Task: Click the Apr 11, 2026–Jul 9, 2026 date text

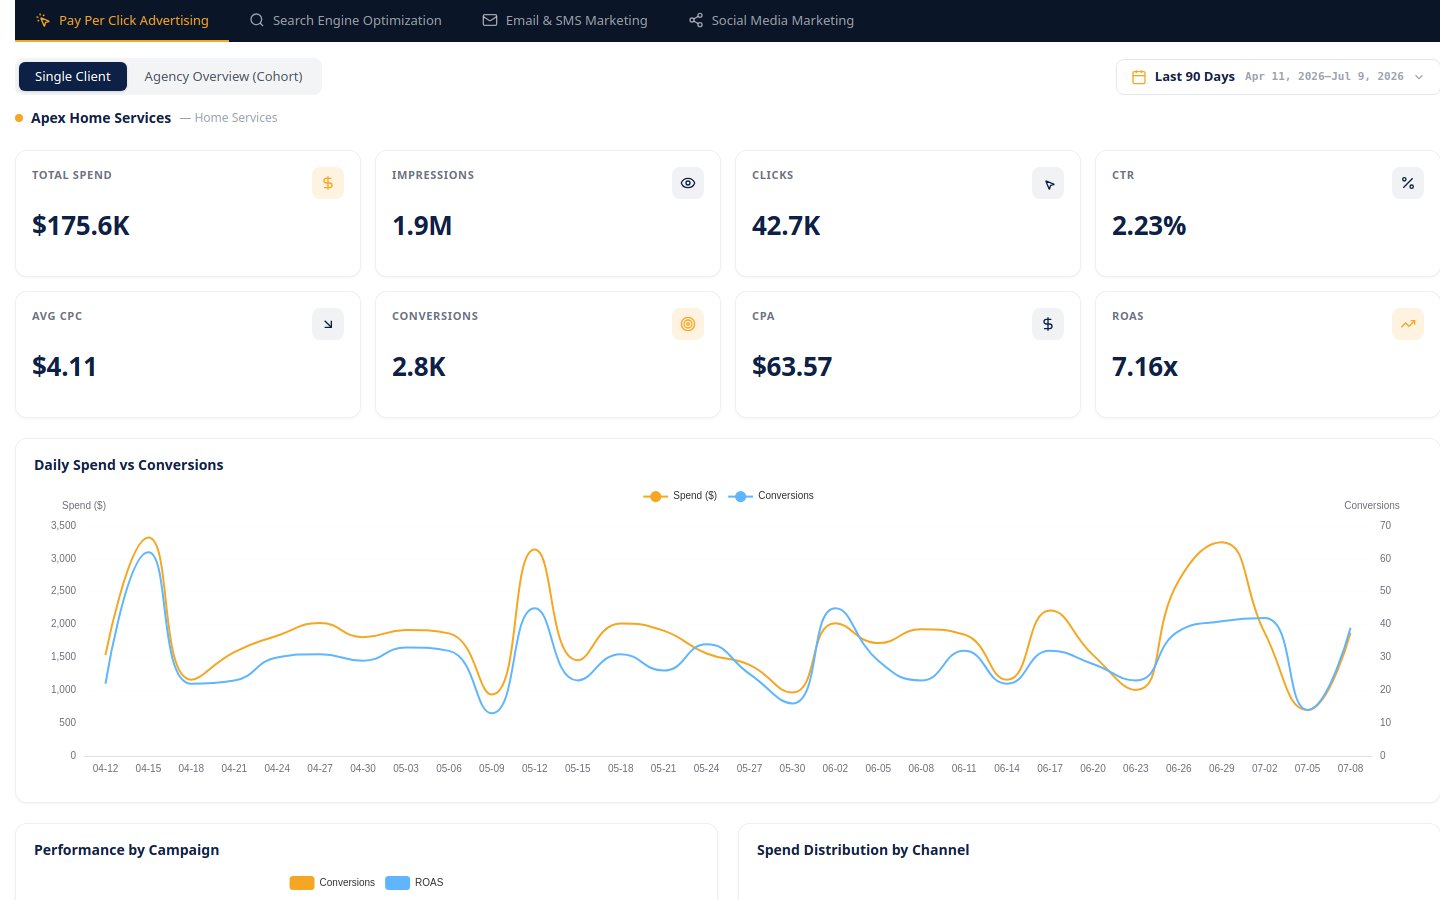Action: click(1324, 77)
